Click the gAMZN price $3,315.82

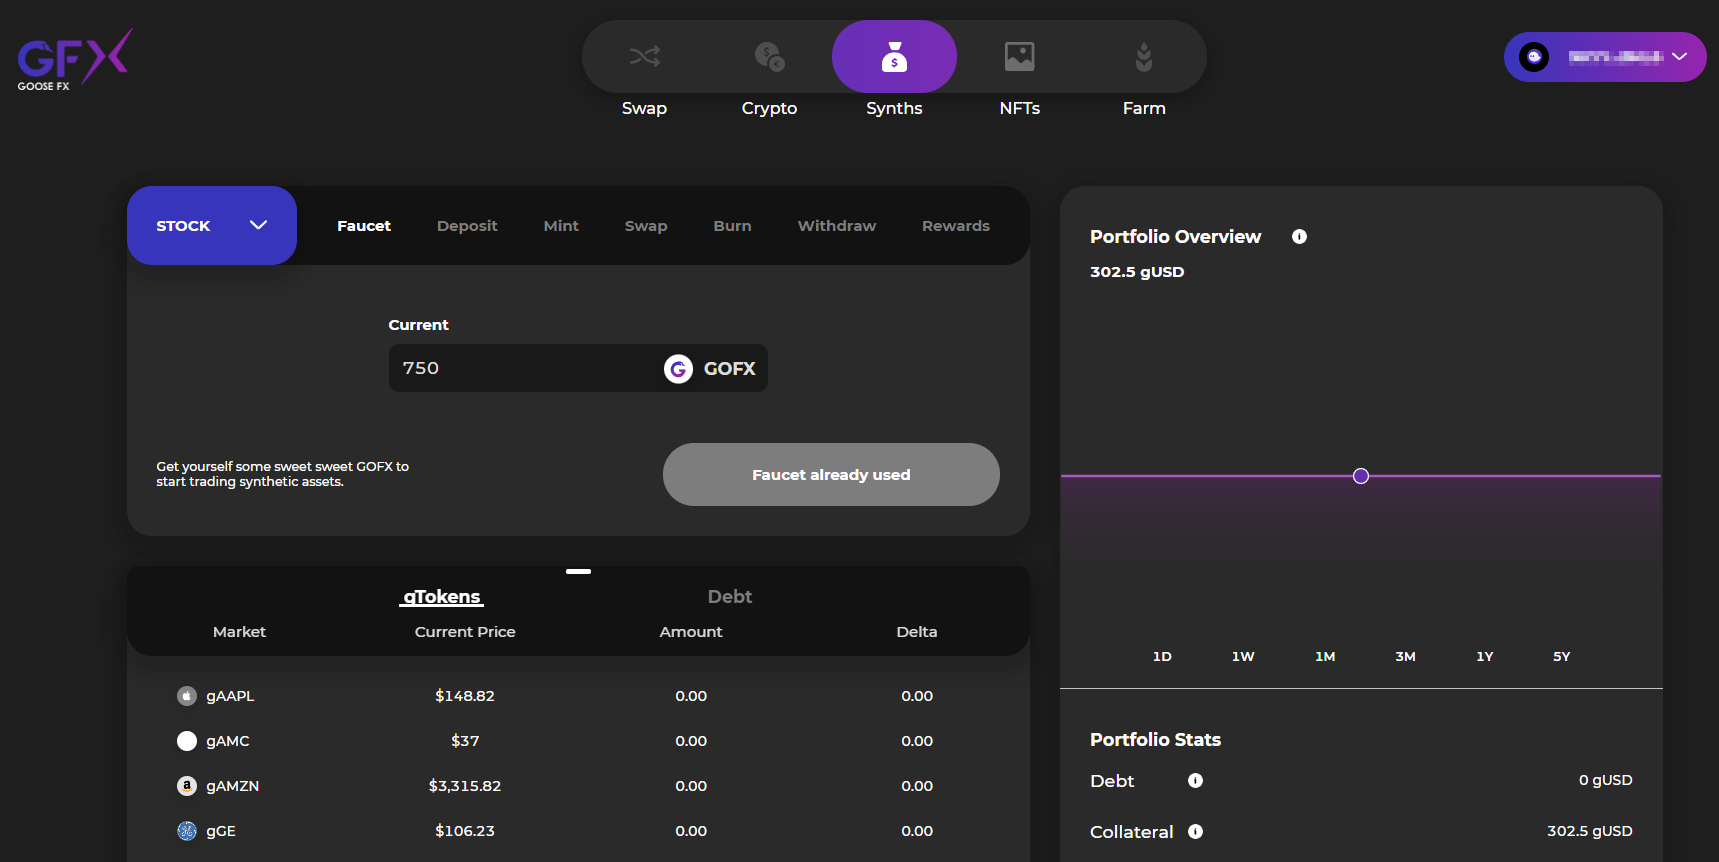tap(465, 786)
